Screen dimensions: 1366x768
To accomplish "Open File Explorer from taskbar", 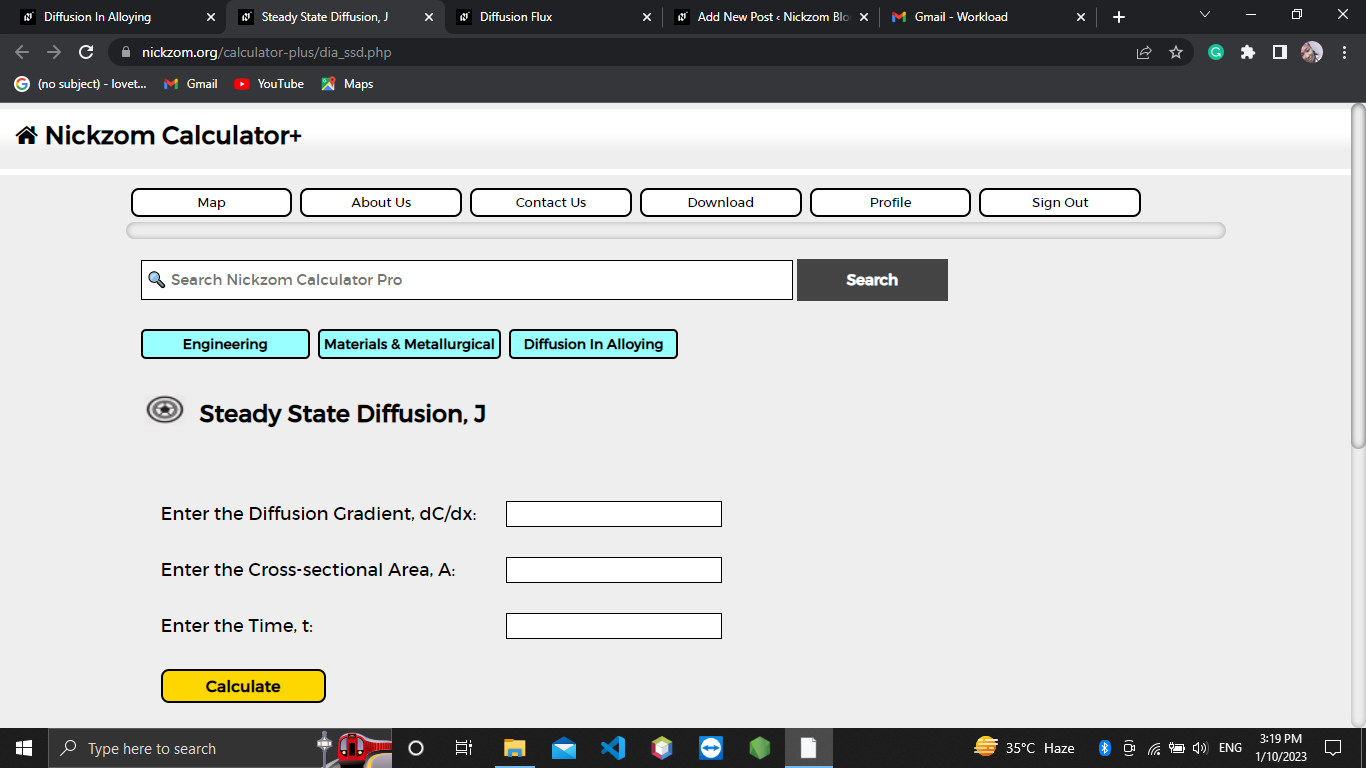I will point(514,748).
